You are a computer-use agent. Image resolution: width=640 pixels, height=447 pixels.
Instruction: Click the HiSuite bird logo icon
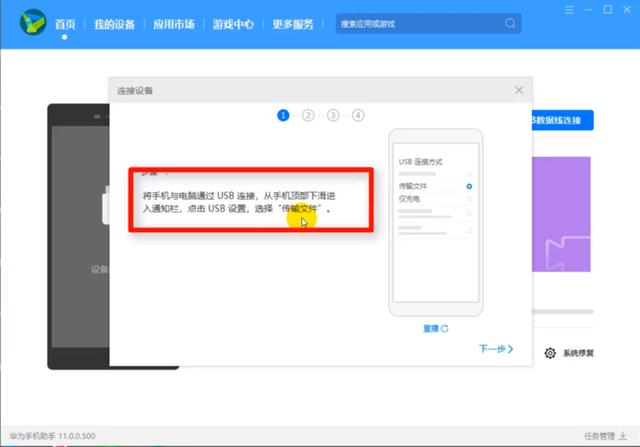coord(33,22)
